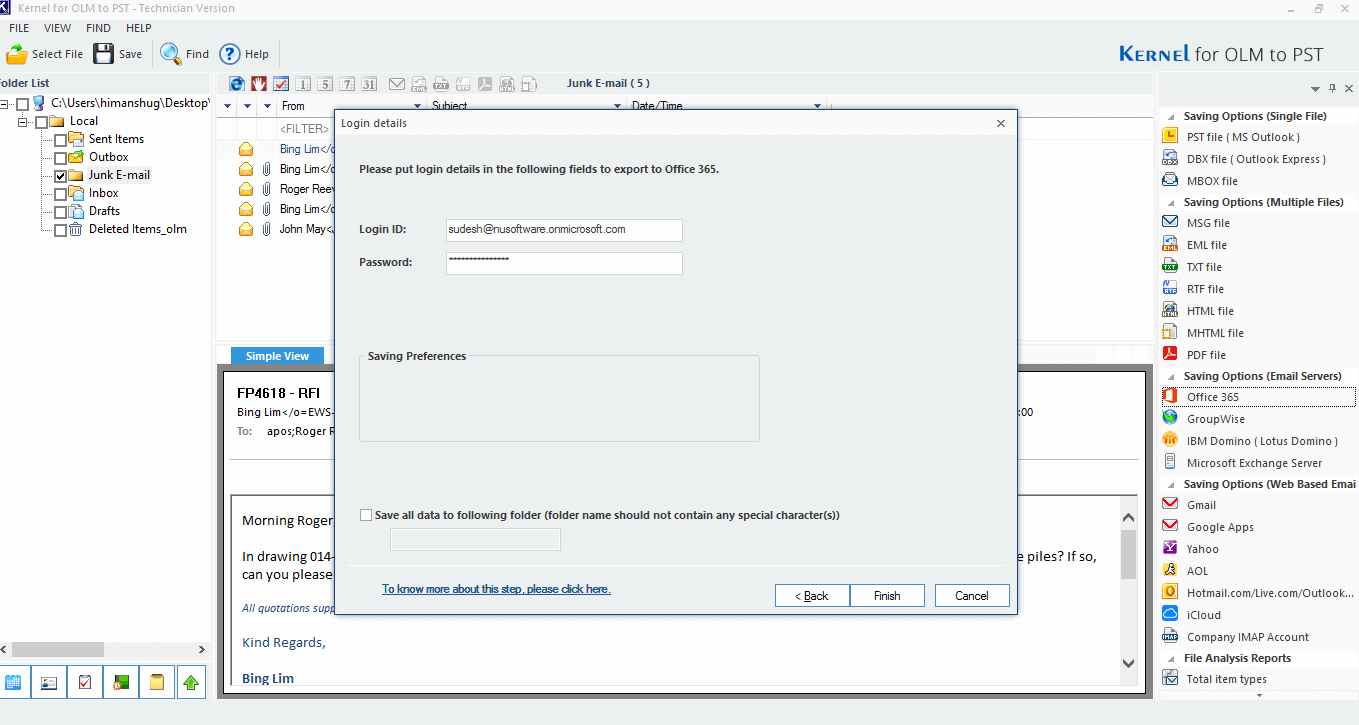Open the tasks clipboard icon
The height and width of the screenshot is (725, 1359).
[85, 682]
